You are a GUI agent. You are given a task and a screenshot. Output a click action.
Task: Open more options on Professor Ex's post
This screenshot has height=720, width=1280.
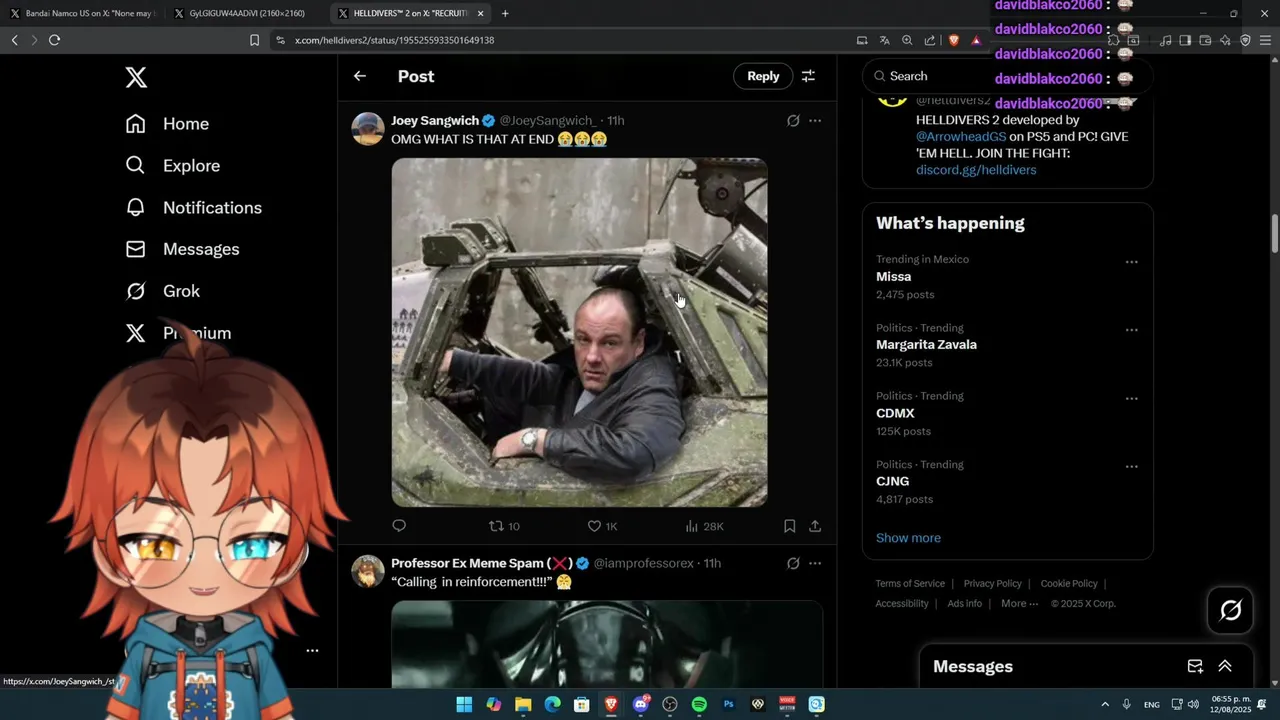[x=815, y=563]
